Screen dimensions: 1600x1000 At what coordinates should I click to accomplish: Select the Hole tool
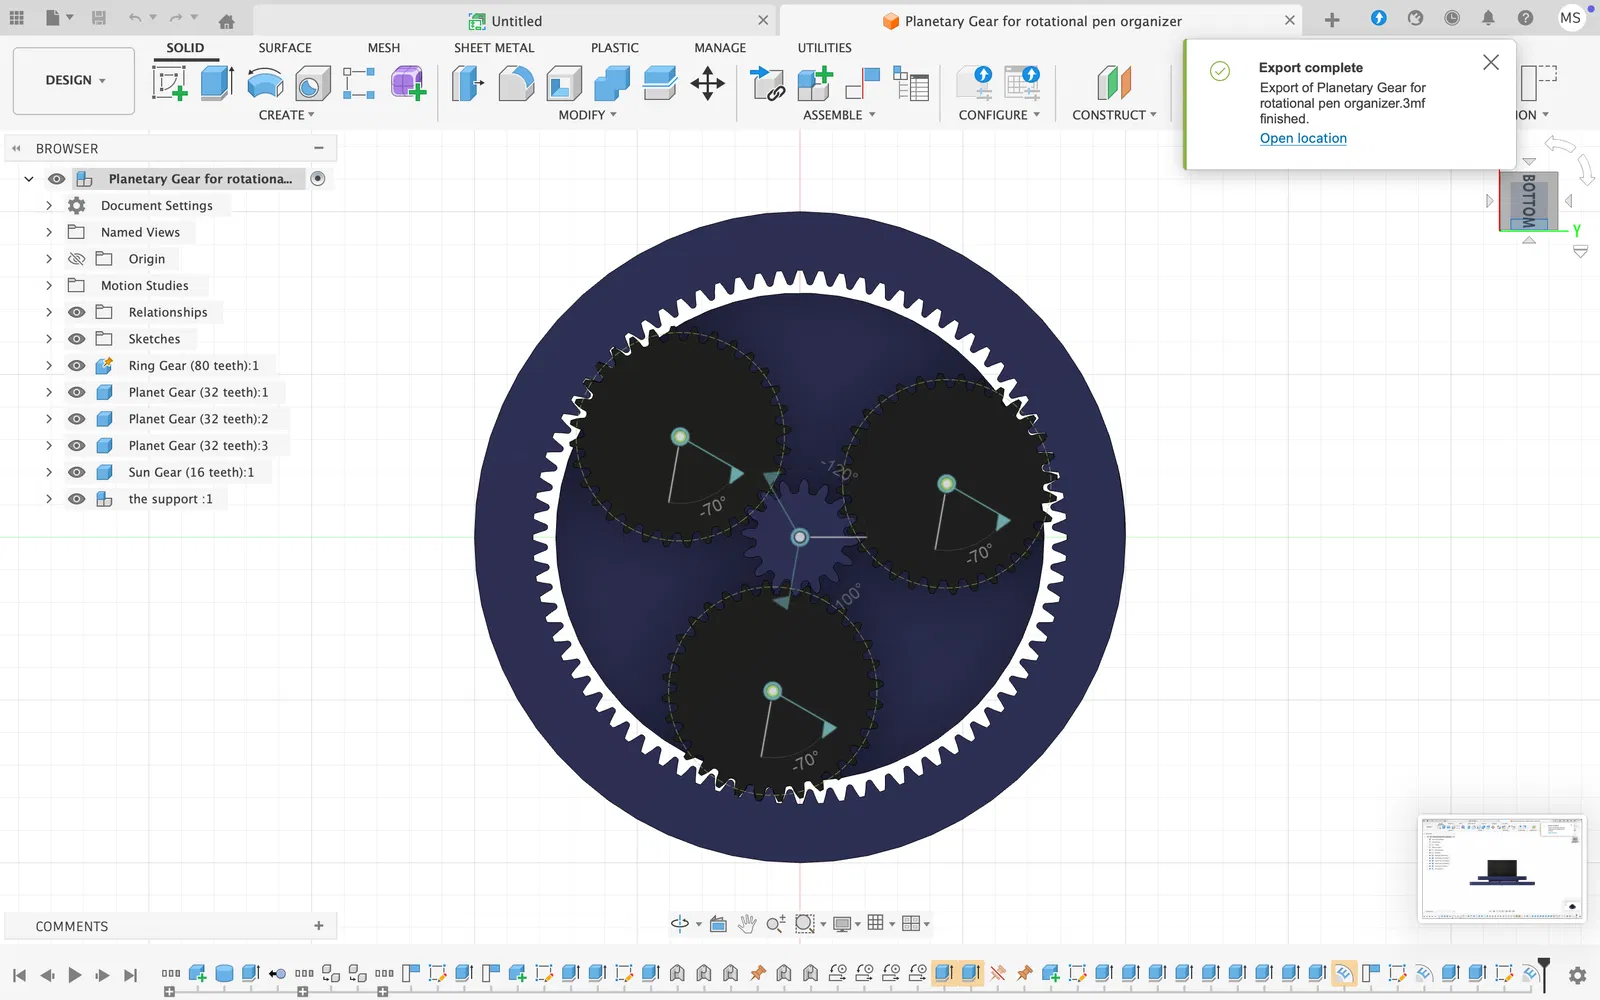(x=312, y=83)
